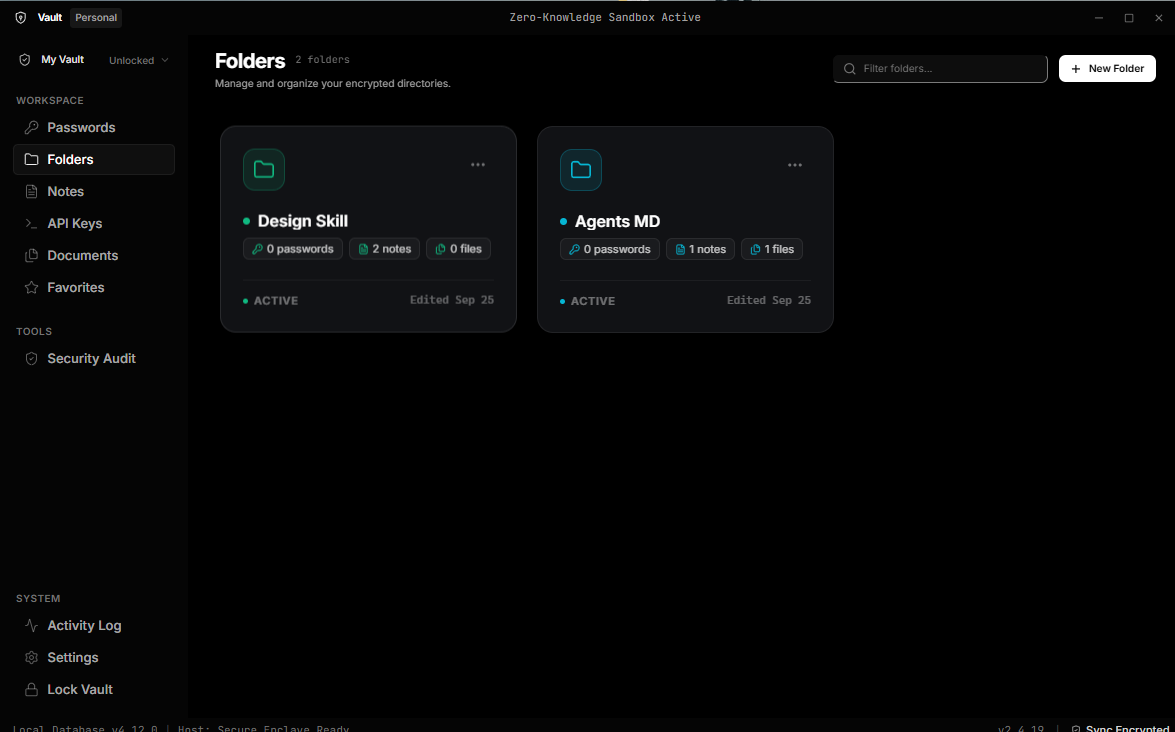Click the '2 notes' chip on Design Skill

[384, 249]
